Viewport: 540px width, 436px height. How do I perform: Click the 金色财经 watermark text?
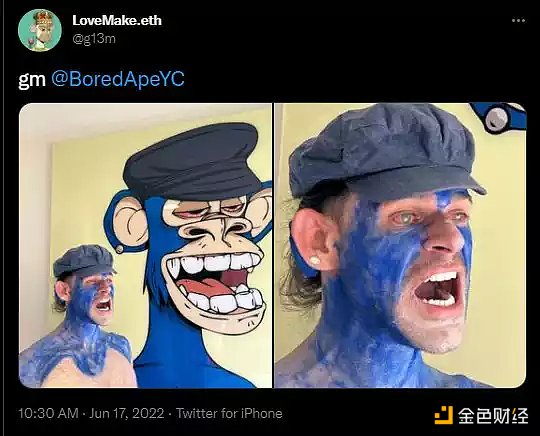(493, 415)
